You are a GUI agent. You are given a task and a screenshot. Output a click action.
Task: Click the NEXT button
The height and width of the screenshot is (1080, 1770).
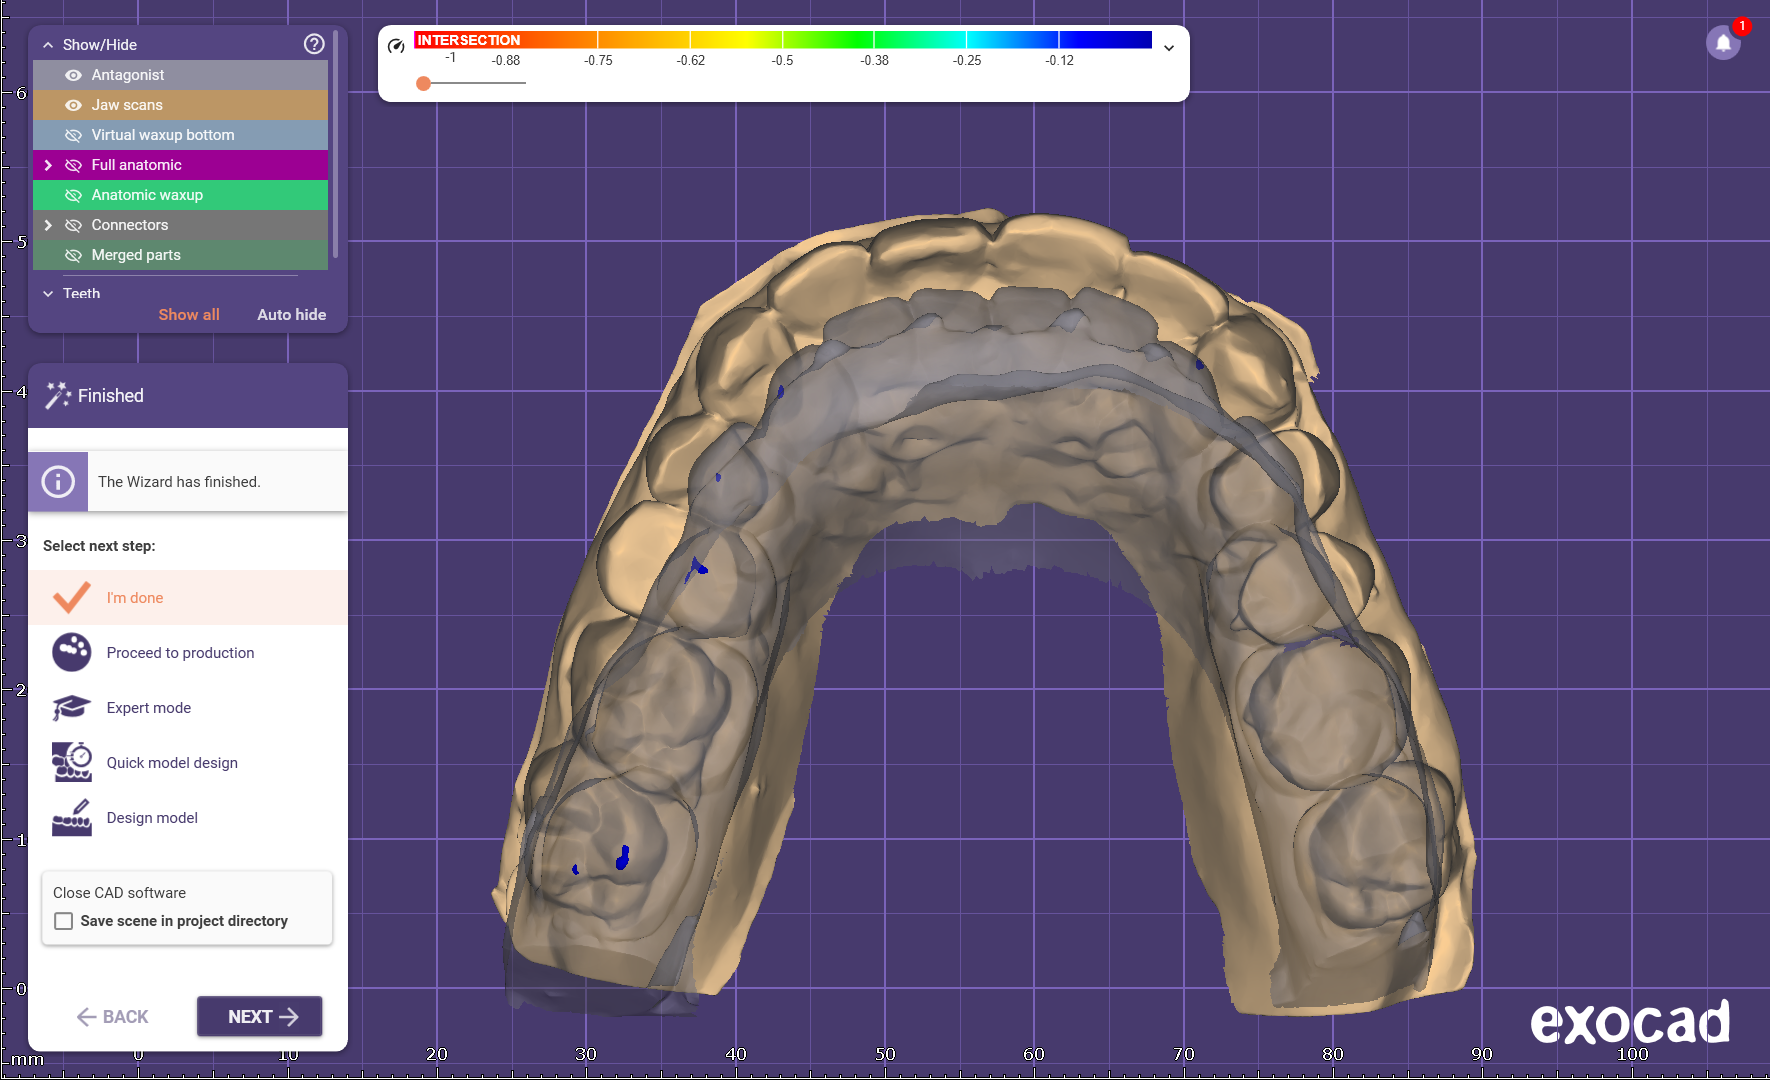point(260,1016)
